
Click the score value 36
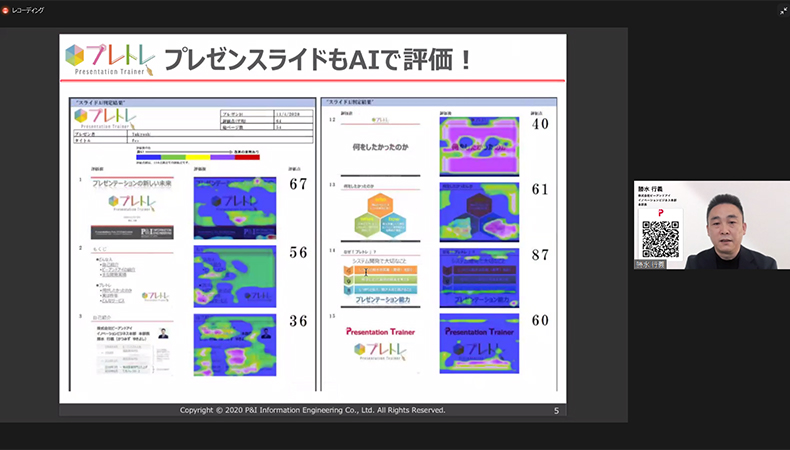tap(298, 321)
